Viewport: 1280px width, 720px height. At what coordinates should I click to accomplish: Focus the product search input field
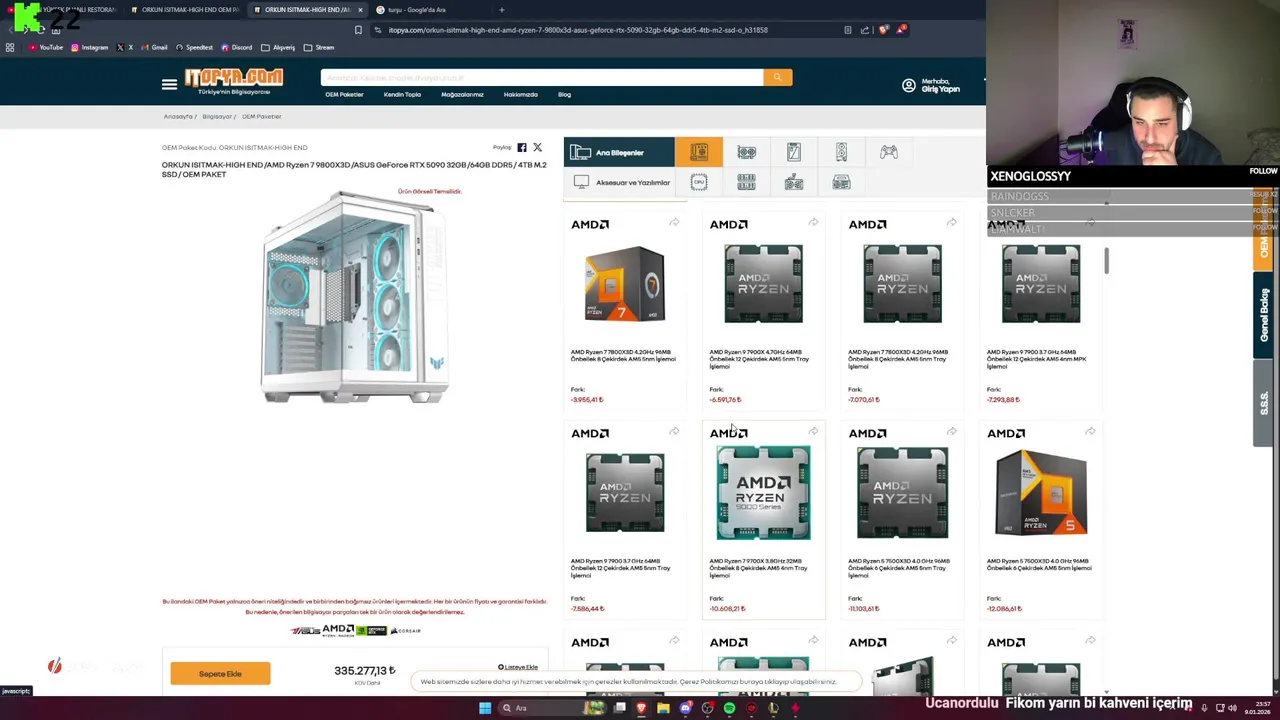pos(542,77)
